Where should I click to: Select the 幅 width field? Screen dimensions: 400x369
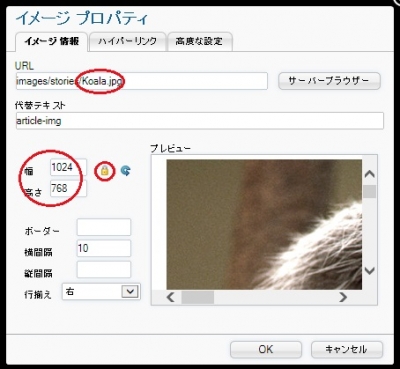[x=68, y=167]
